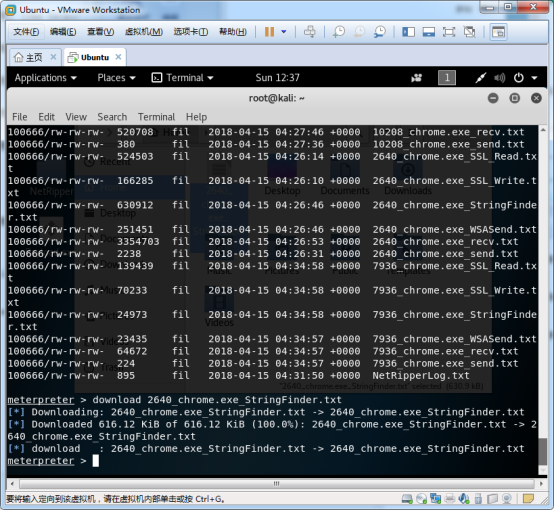Click the horizontal scrollbar right arrow

point(541,483)
